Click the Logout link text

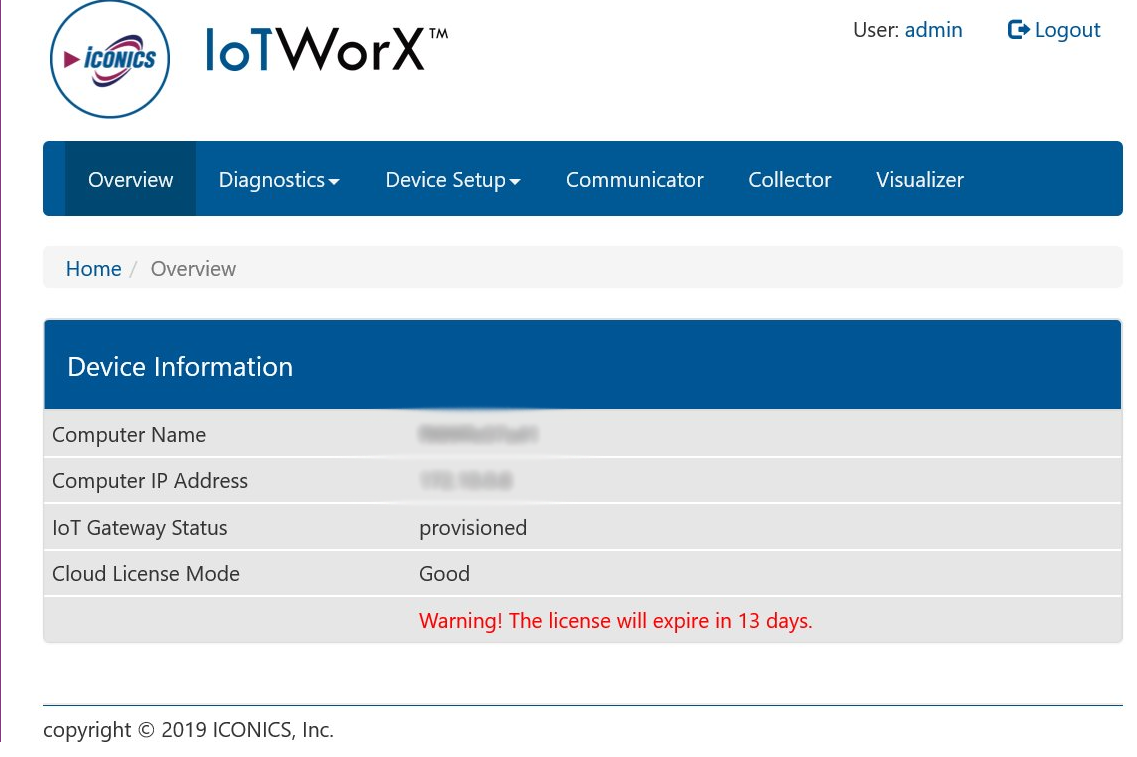click(x=1067, y=30)
